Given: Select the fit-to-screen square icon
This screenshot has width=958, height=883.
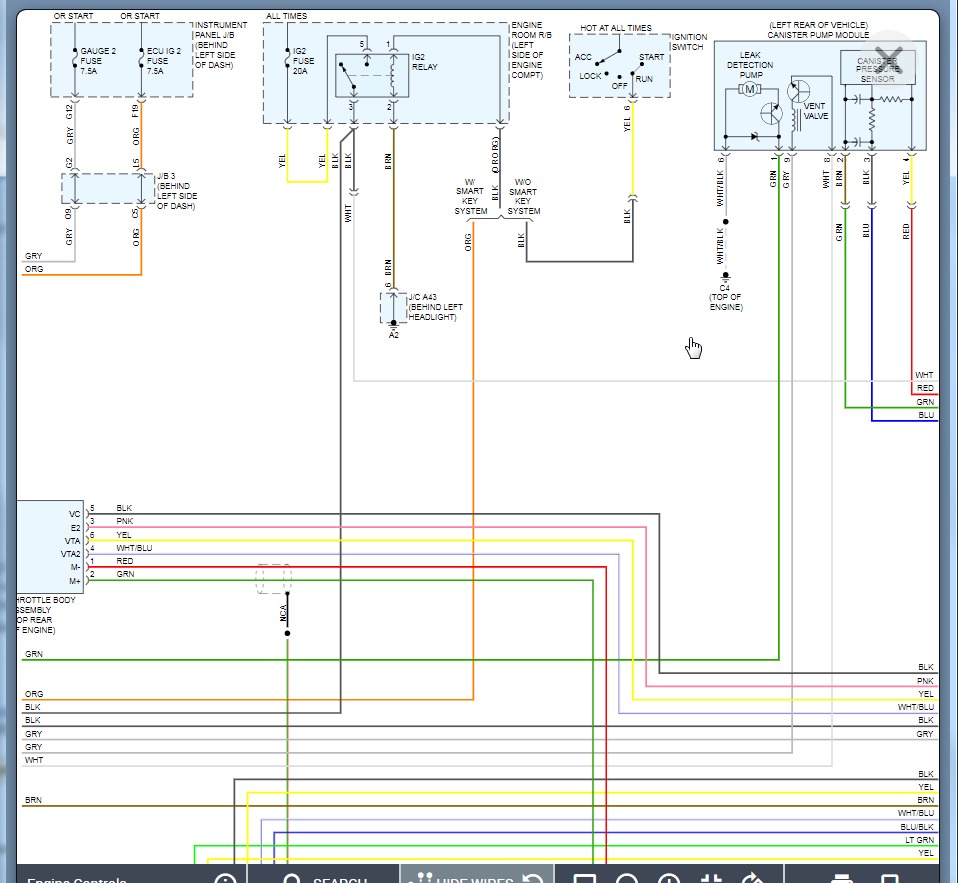Looking at the screenshot, I should point(583,877).
